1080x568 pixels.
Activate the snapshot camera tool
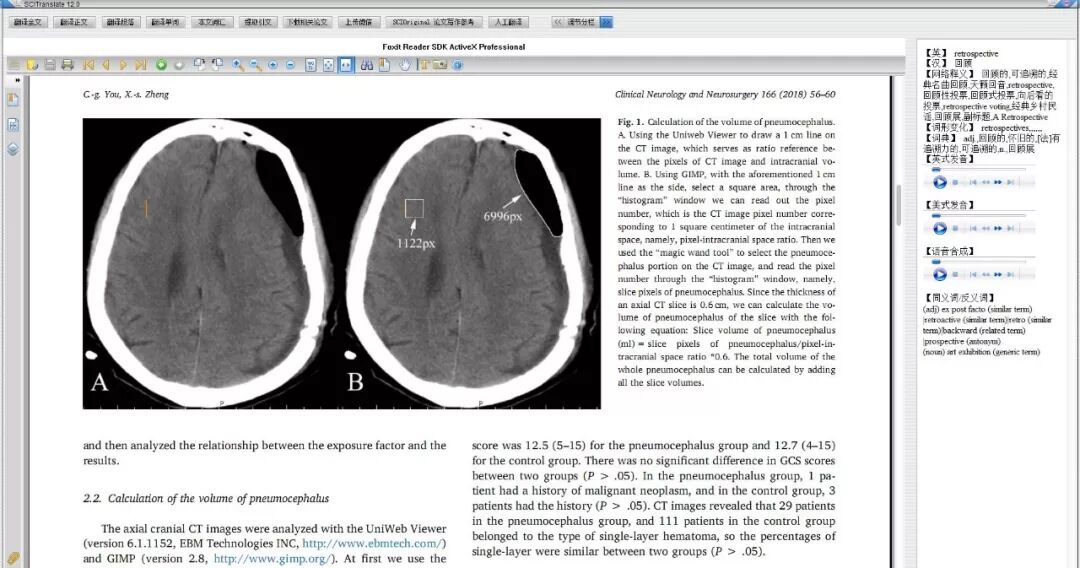pyautogui.click(x=439, y=65)
